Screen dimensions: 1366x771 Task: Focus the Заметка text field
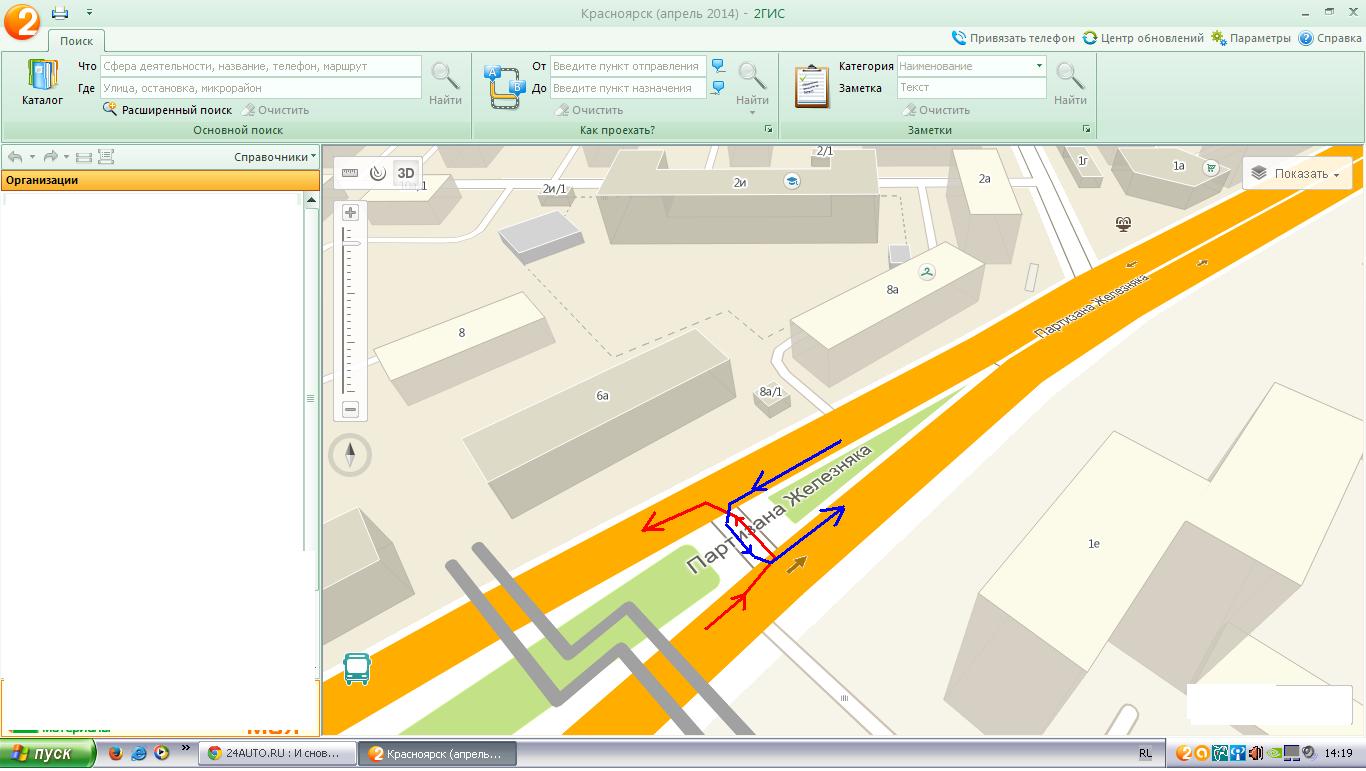pyautogui.click(x=972, y=88)
